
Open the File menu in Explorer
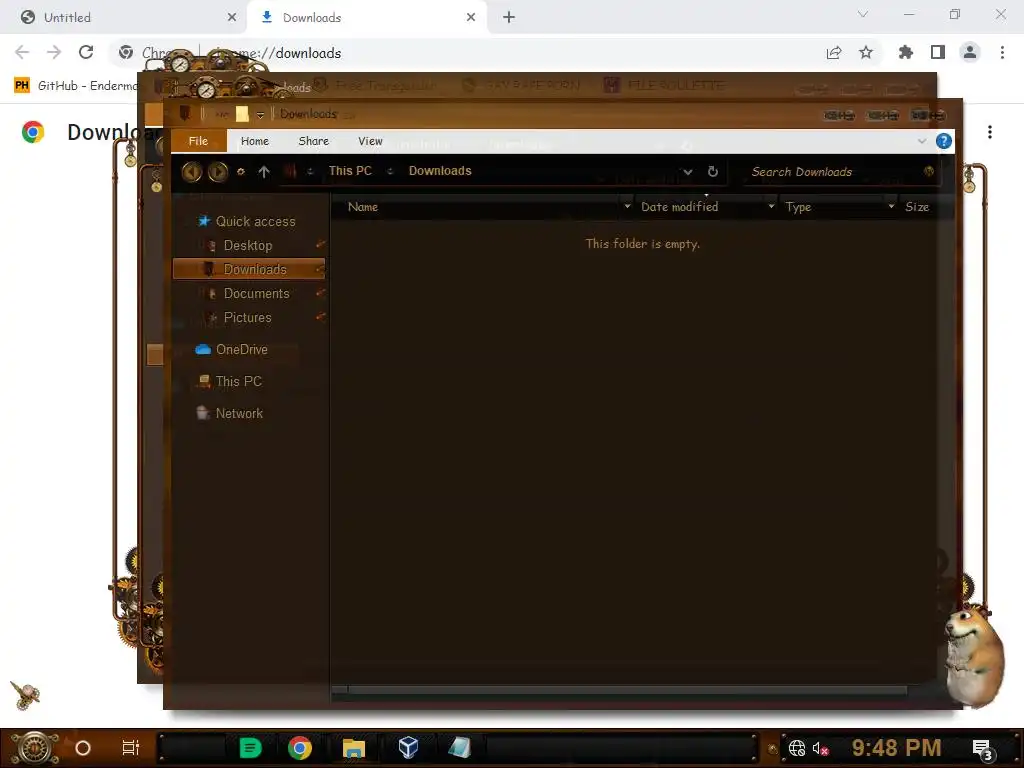pos(199,141)
